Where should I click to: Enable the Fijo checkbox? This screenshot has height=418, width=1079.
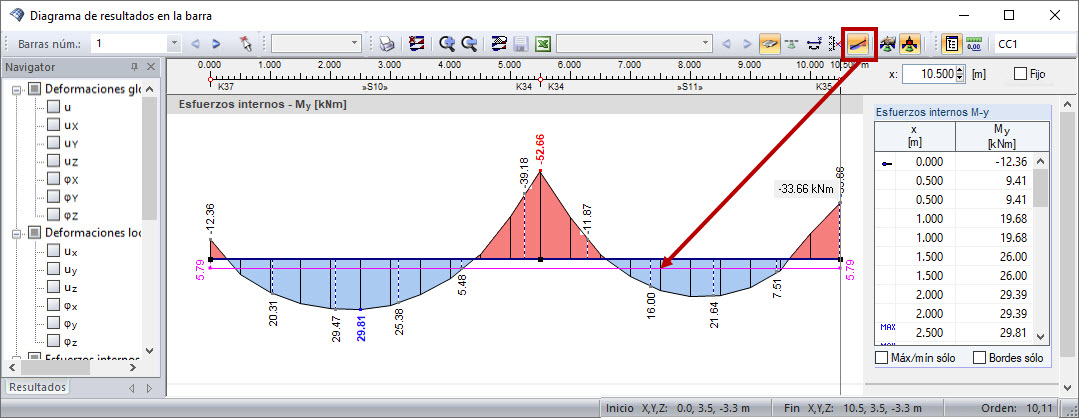[x=1020, y=74]
